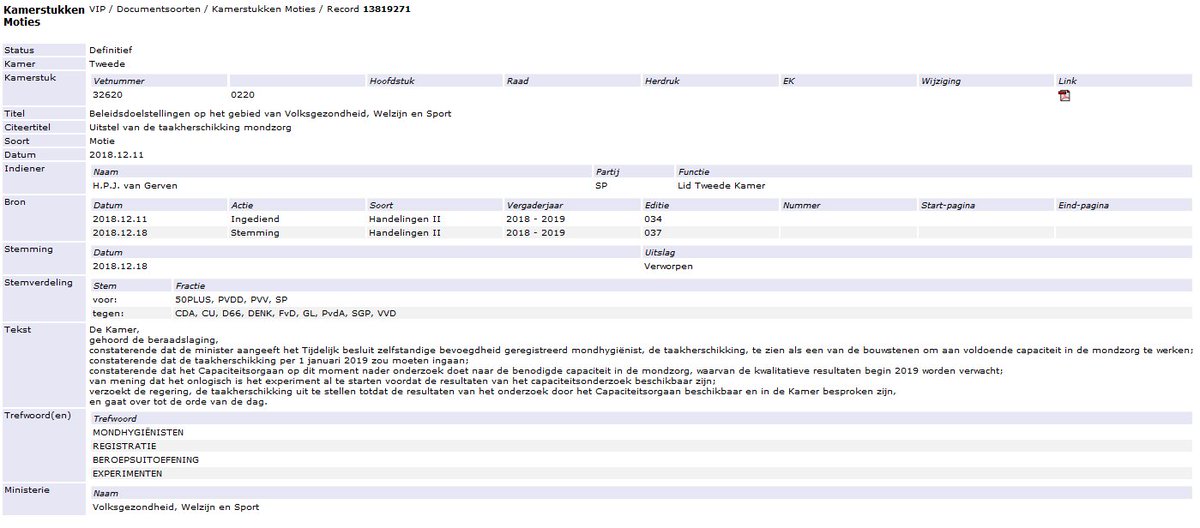
Task: Click the trefwoord BEROEPSUITOEFENING
Action: click(x=145, y=459)
